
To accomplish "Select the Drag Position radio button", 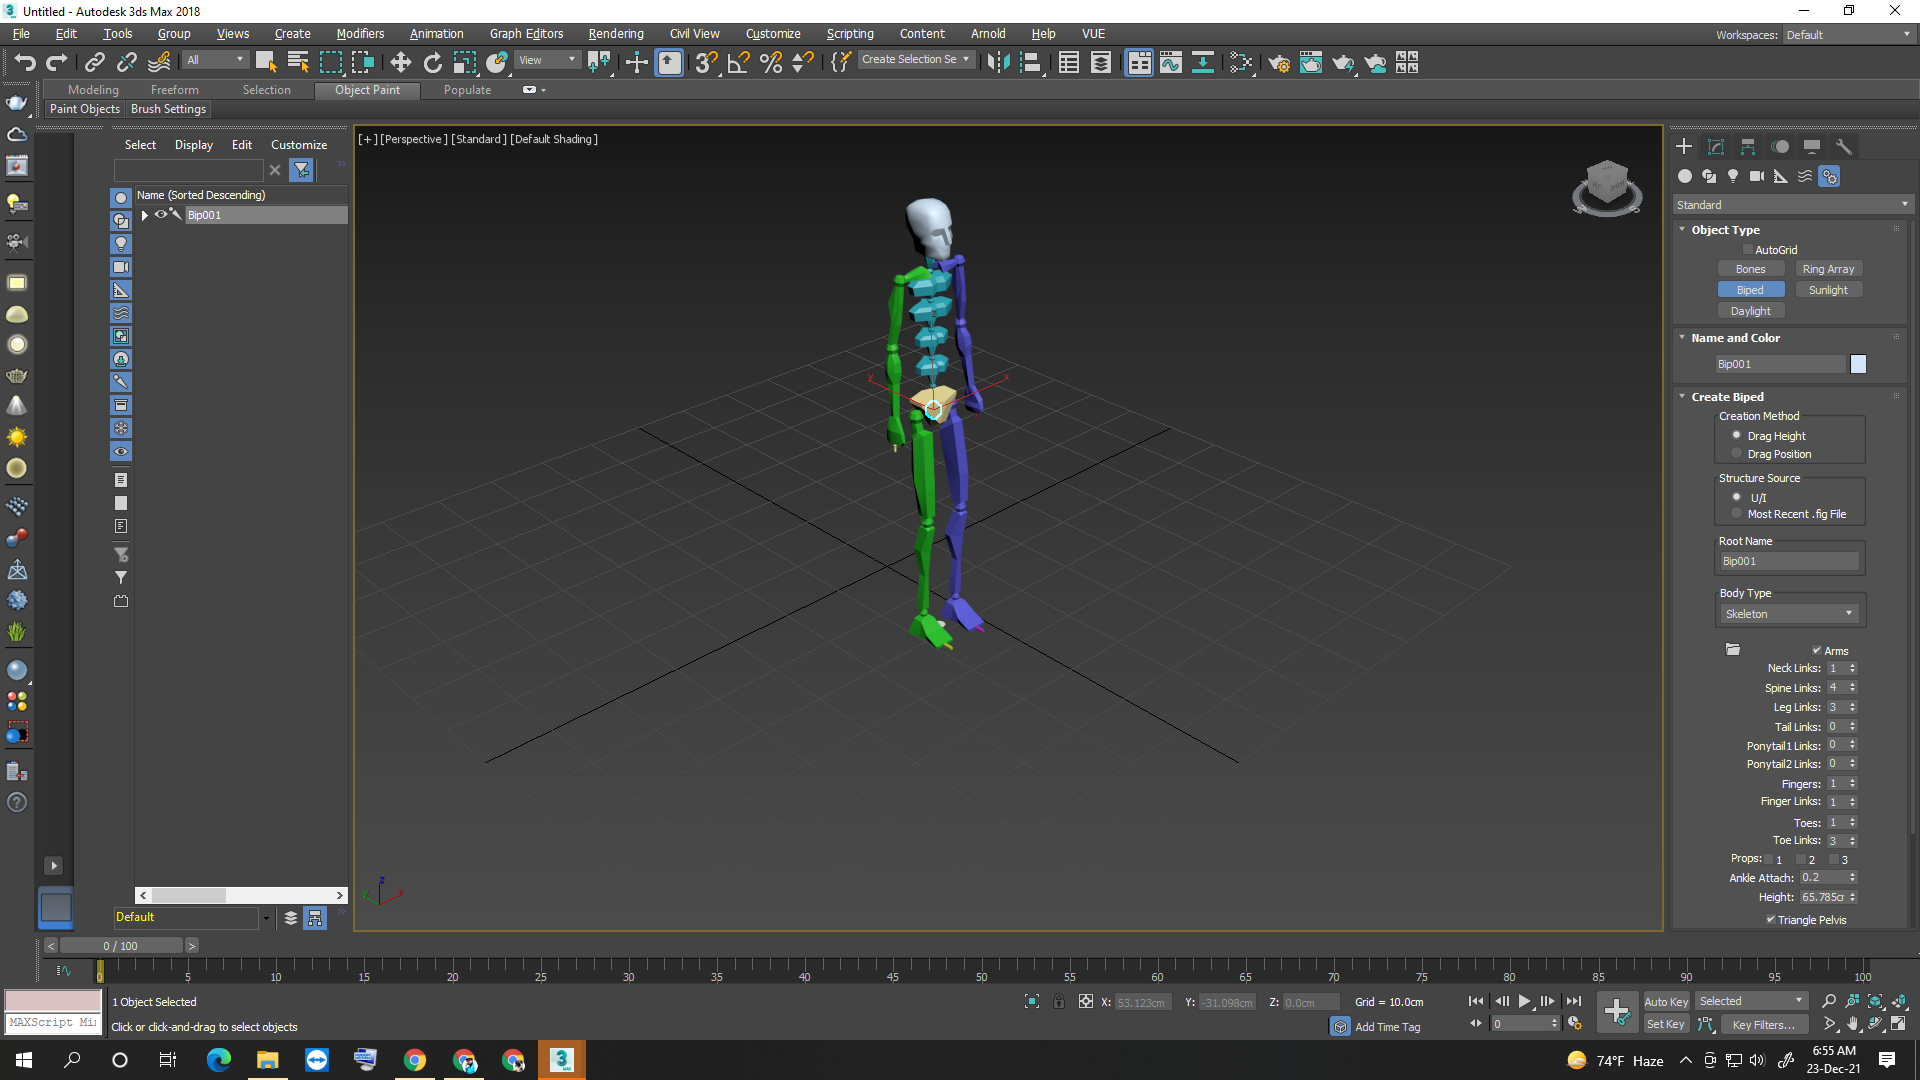I will click(x=1736, y=454).
